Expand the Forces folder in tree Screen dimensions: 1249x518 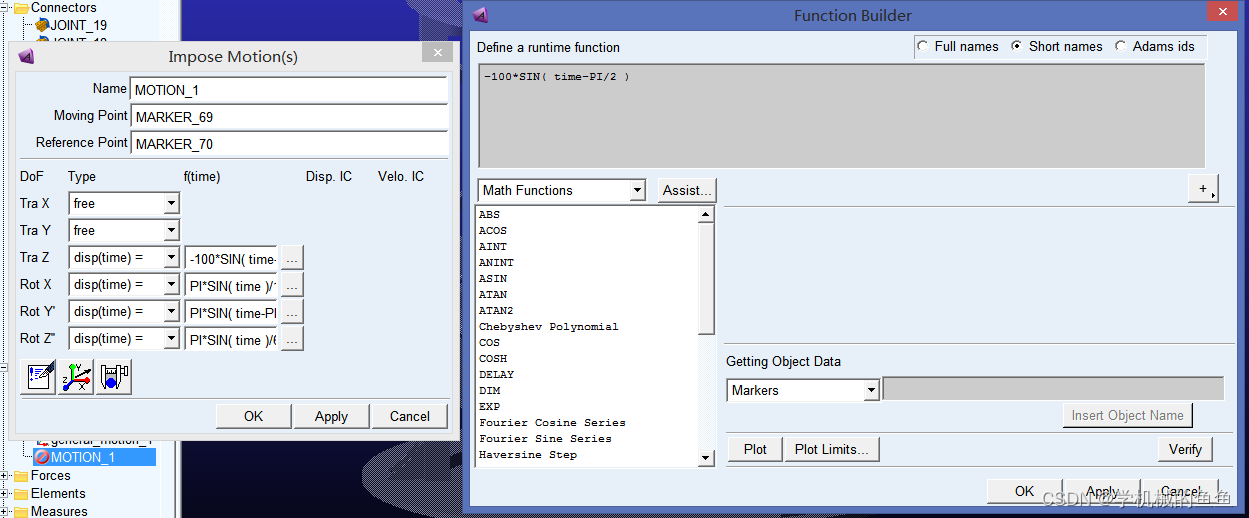pos(6,476)
